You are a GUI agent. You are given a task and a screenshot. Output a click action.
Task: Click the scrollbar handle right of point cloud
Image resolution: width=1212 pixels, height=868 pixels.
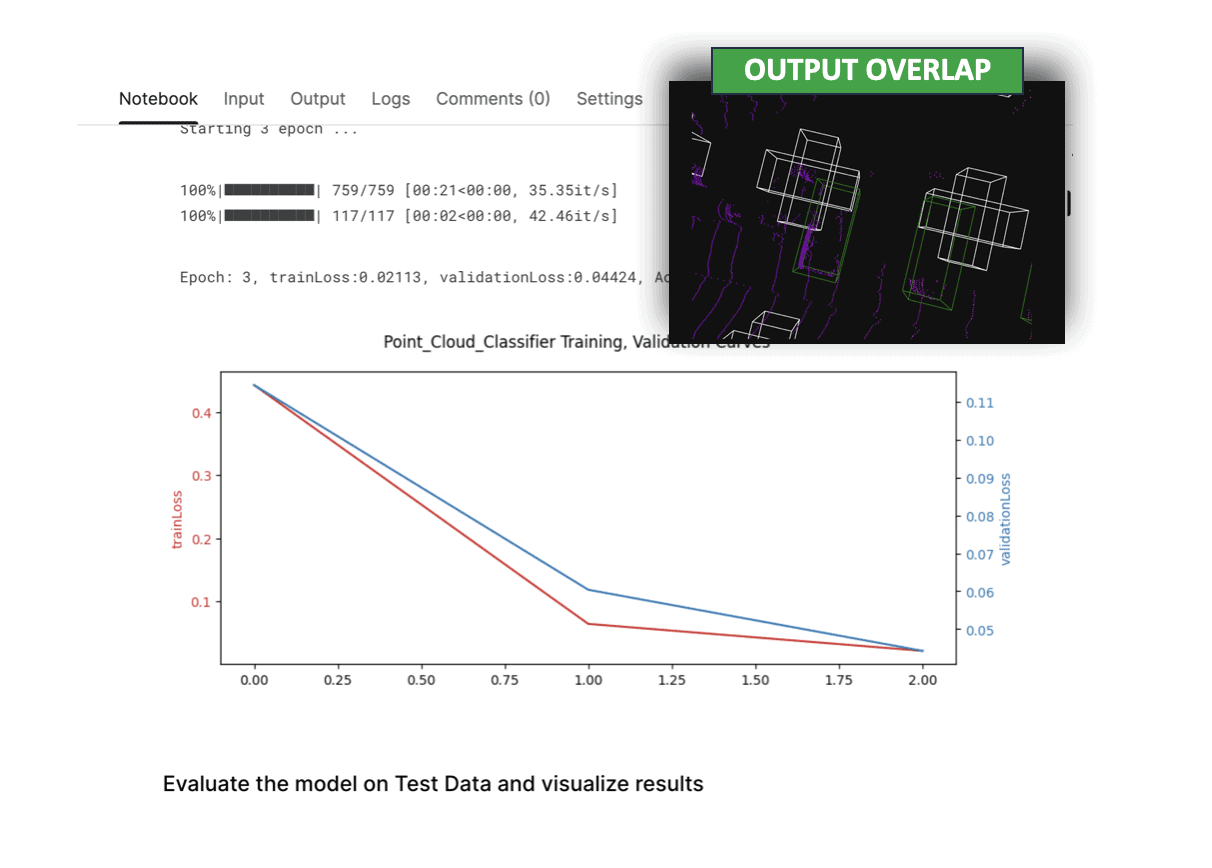[1069, 203]
